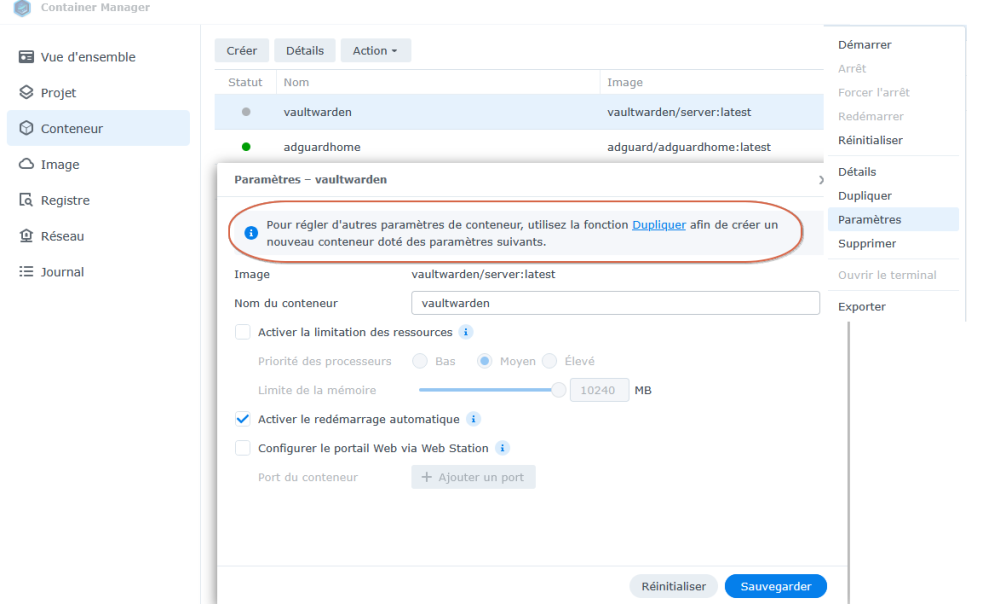1000x604 pixels.
Task: Open the Registre search icon
Action: tap(26, 200)
